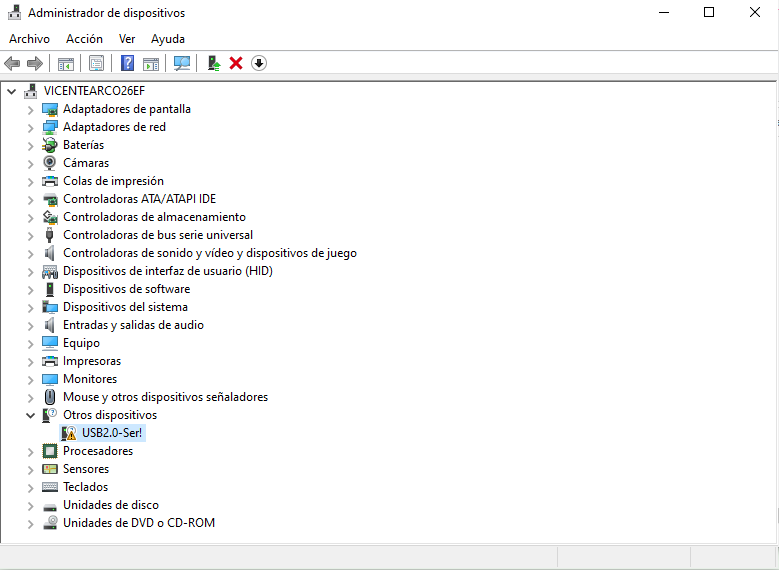Expand the Cámaras chevron
Image resolution: width=779 pixels, height=570 pixels.
[31, 163]
